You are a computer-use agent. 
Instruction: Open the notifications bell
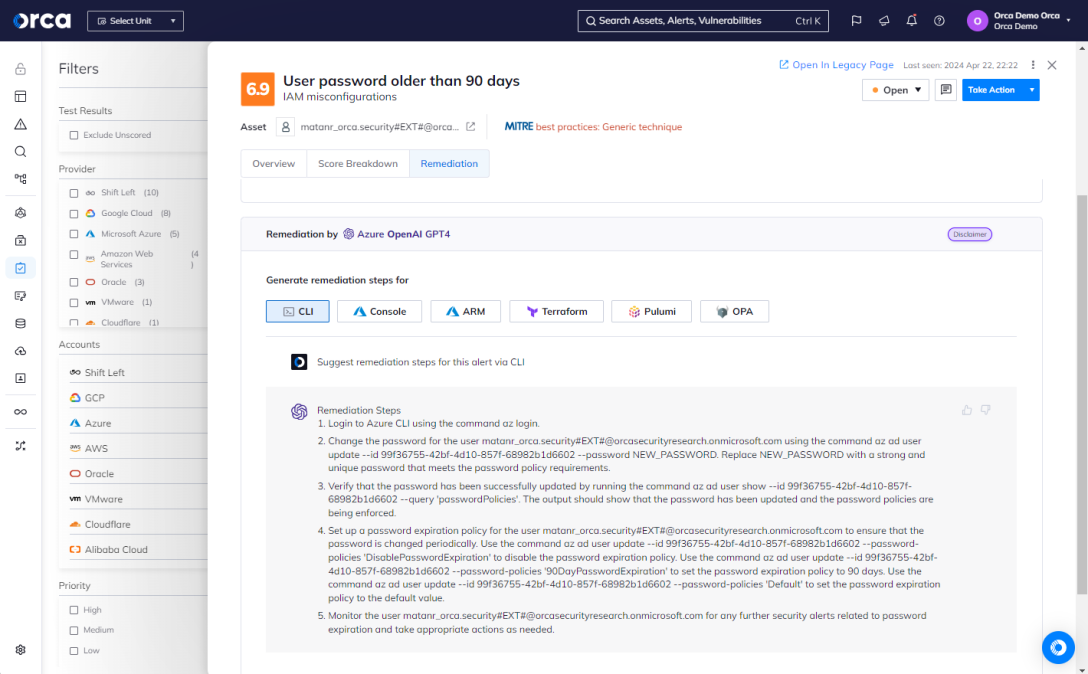click(x=912, y=21)
